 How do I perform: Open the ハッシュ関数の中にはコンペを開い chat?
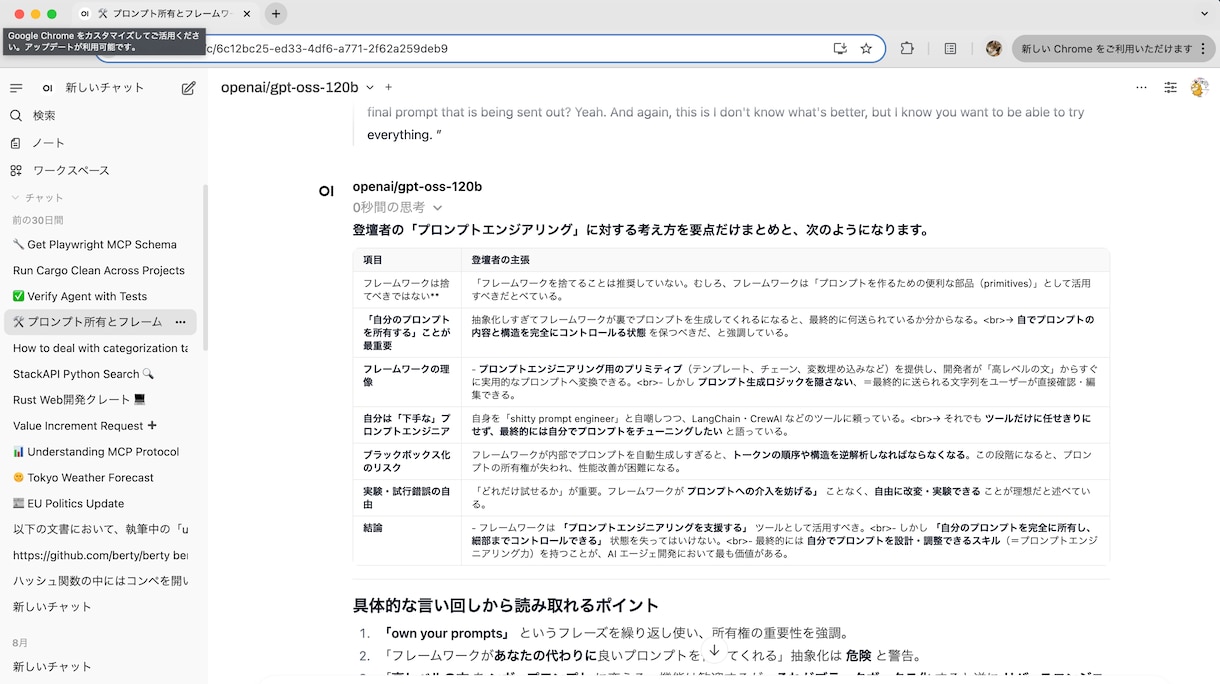pyautogui.click(x=100, y=581)
